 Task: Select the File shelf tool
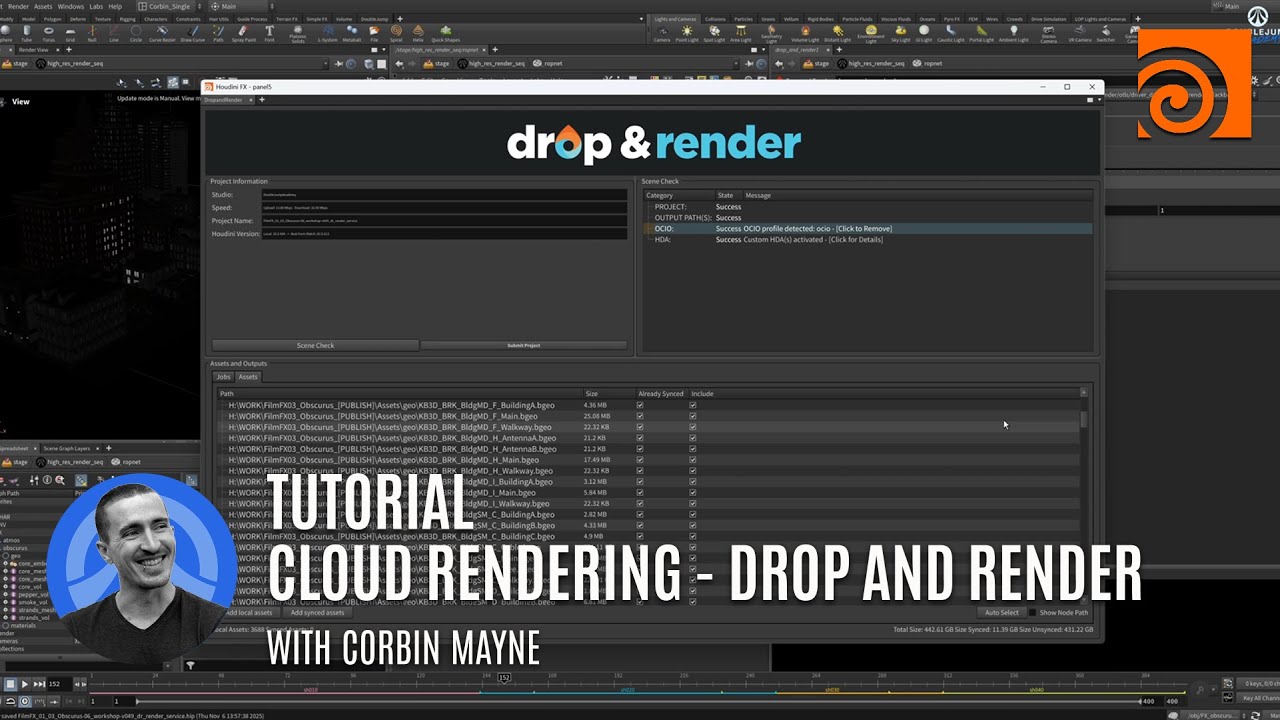click(374, 33)
